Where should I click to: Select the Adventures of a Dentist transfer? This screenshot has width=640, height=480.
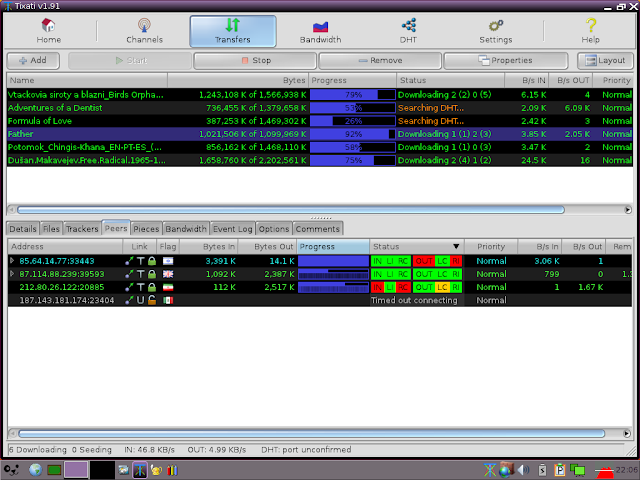[x=320, y=108]
